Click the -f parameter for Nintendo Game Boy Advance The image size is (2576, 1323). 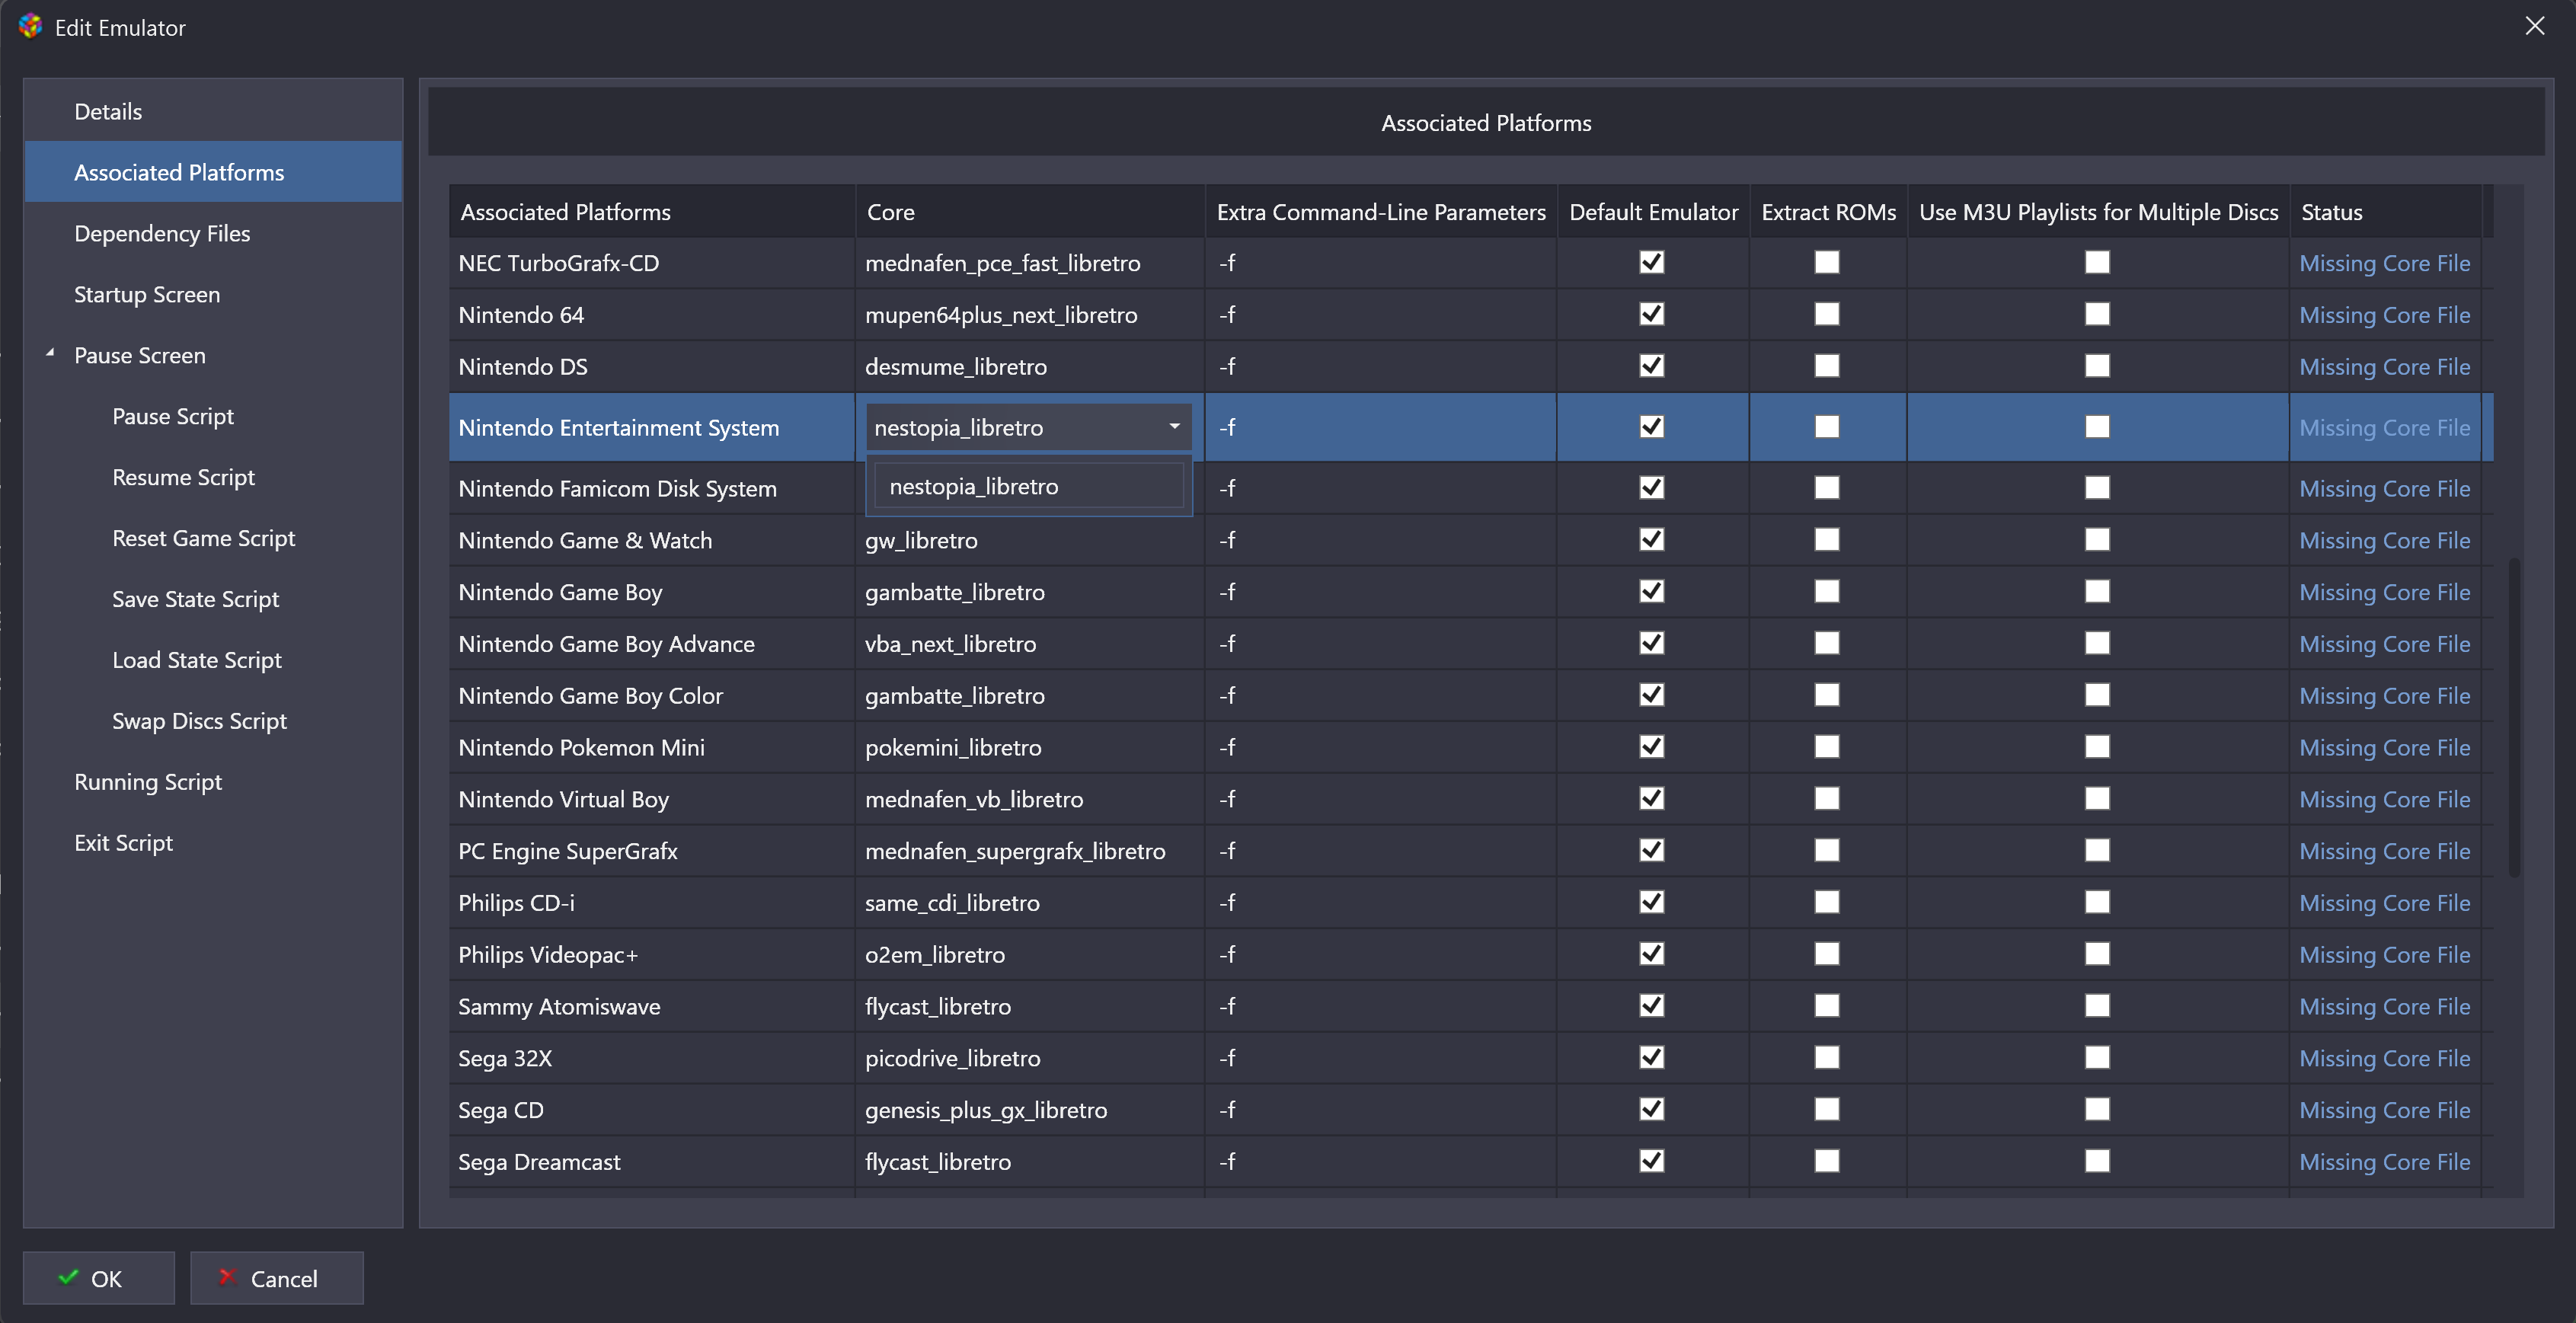(1381, 644)
